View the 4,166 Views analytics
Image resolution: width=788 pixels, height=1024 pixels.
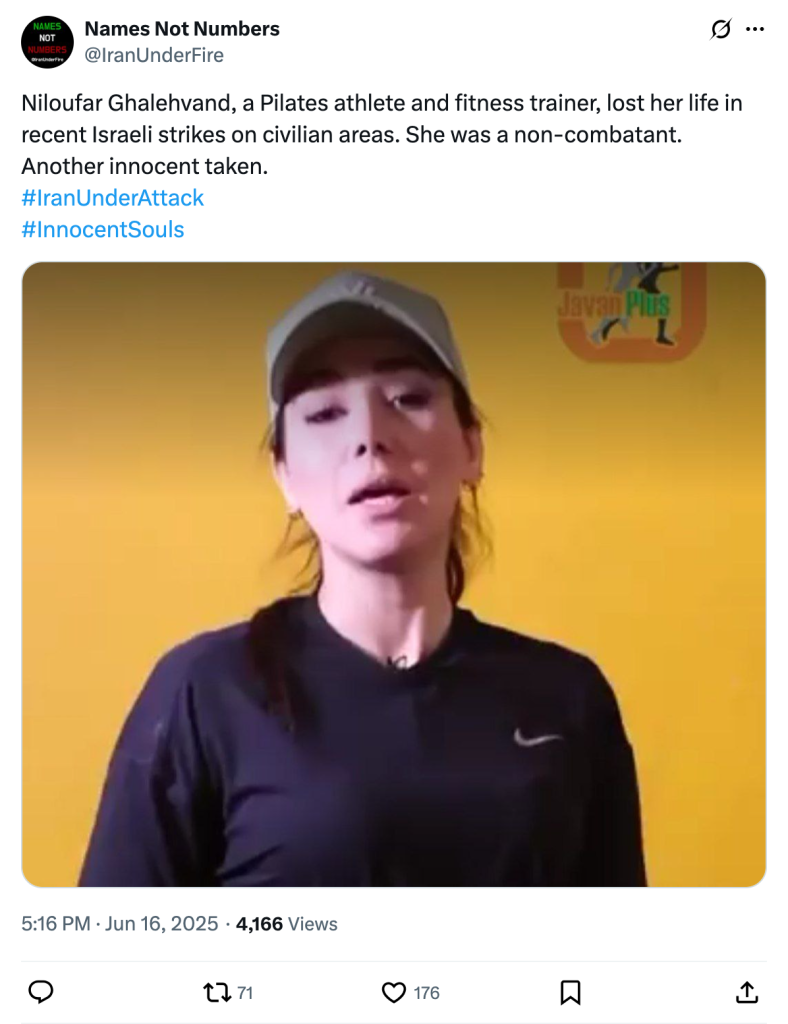coord(287,923)
